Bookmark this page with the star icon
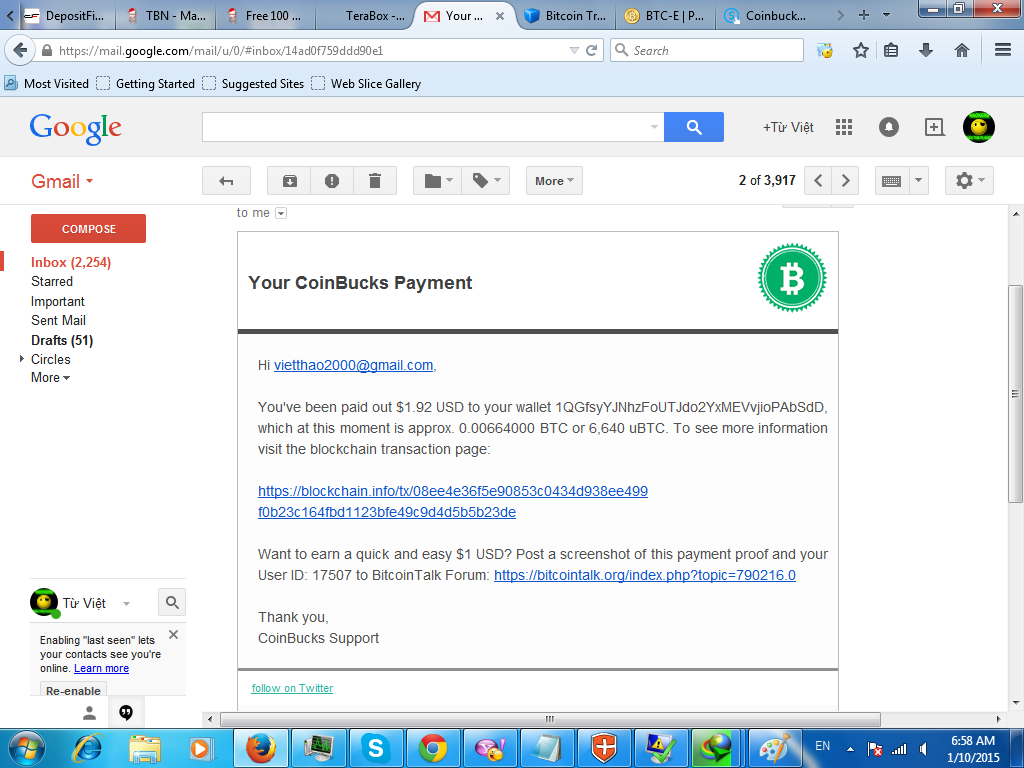Image resolution: width=1024 pixels, height=768 pixels. click(861, 50)
